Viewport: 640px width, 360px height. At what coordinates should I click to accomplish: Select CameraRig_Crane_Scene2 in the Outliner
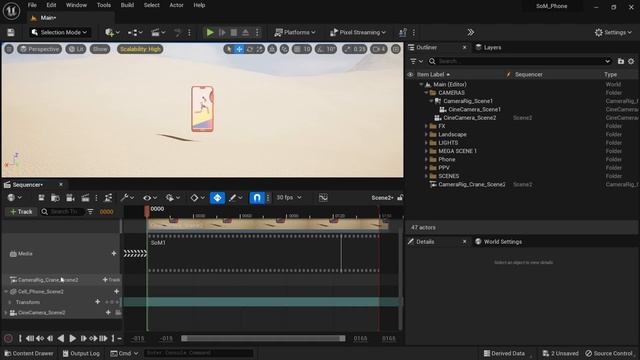pyautogui.click(x=471, y=184)
